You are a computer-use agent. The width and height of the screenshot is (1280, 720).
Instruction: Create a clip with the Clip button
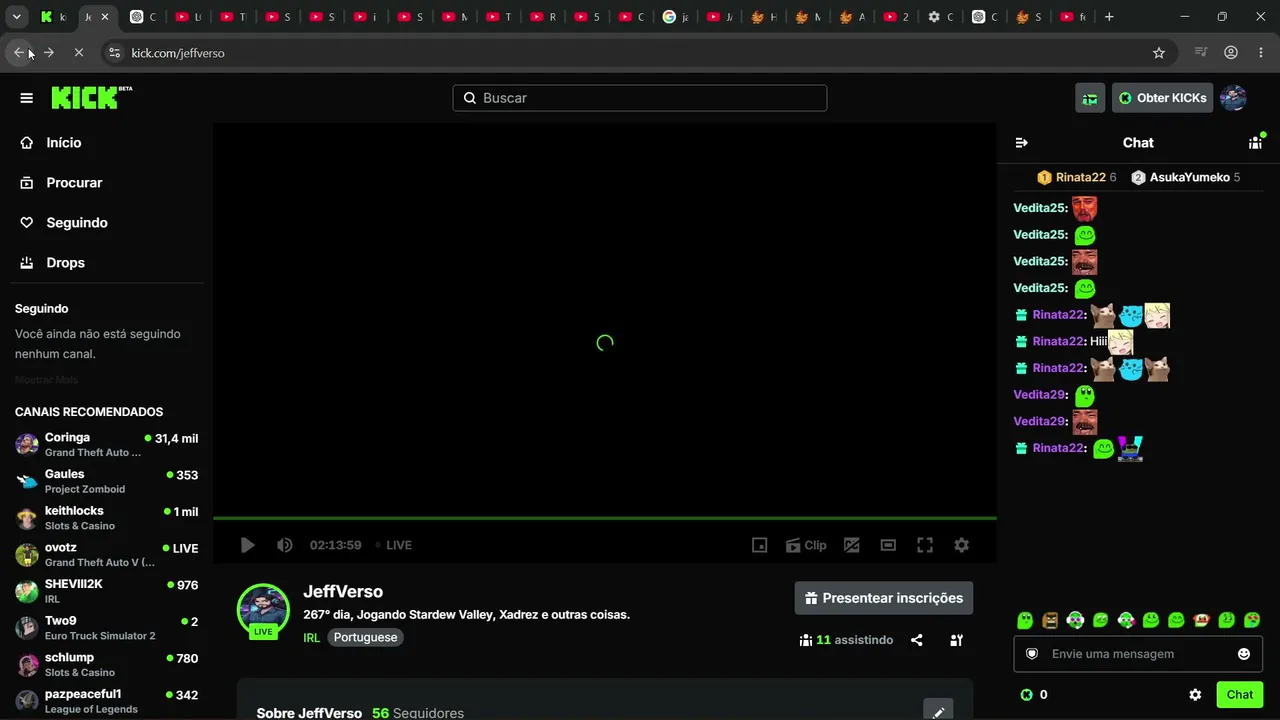(x=806, y=545)
